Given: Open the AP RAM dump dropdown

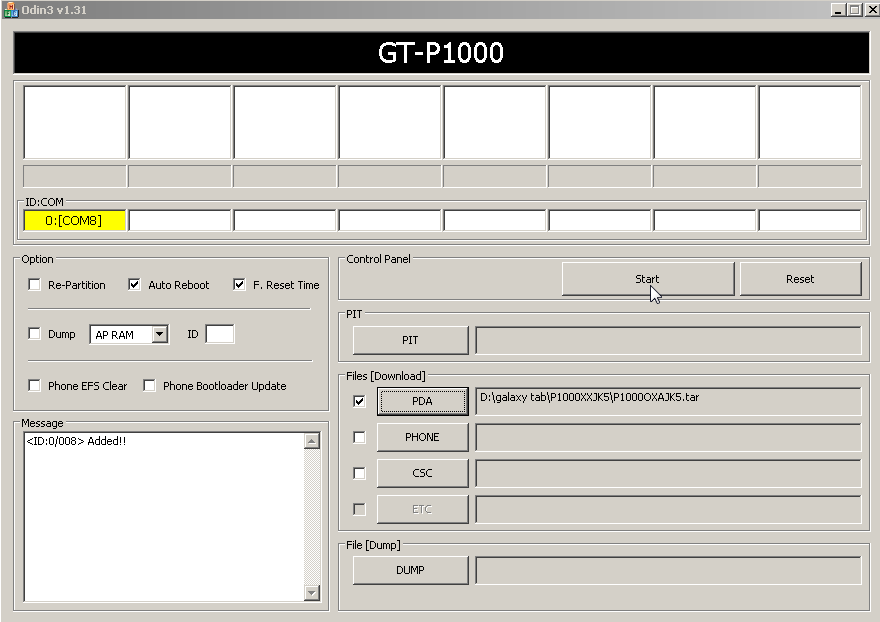Looking at the screenshot, I should point(159,335).
